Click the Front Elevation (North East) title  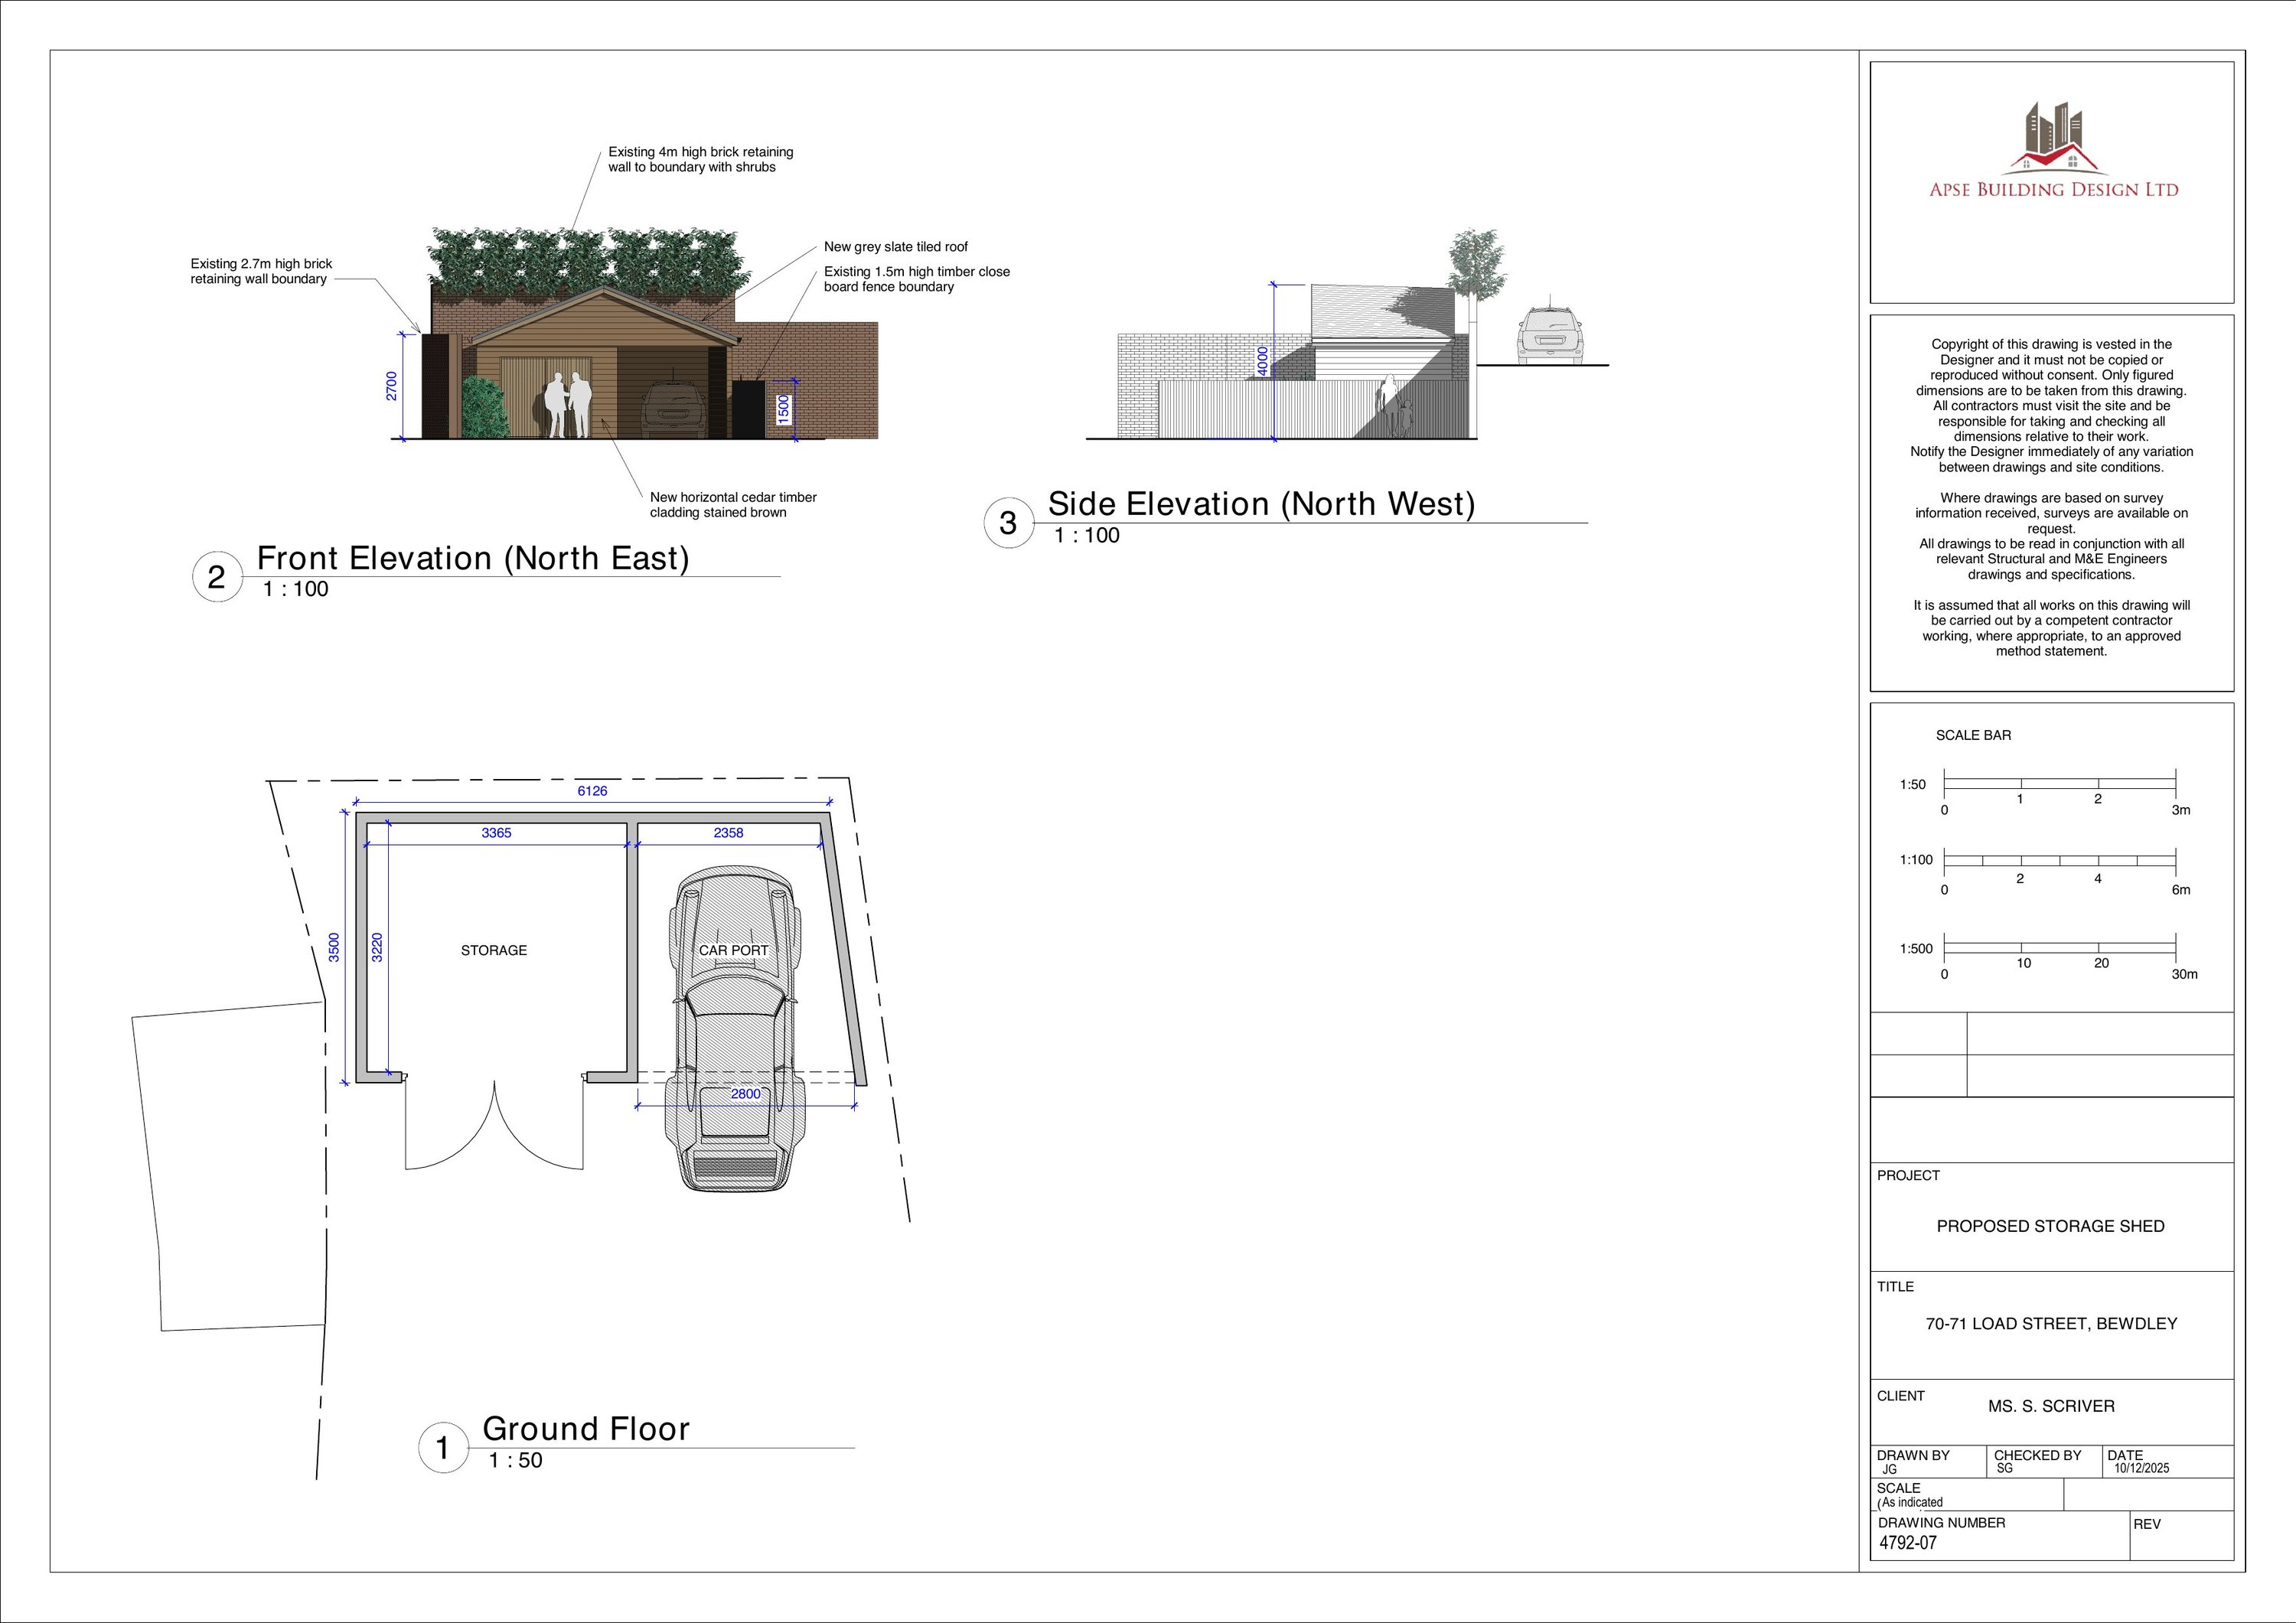point(473,558)
